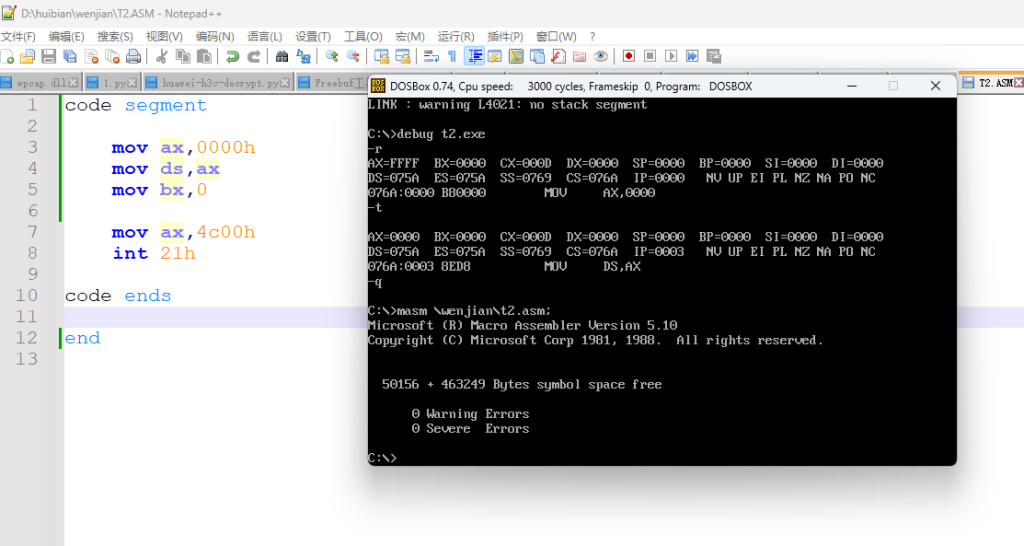Switch to the huawei-h3c-decrypt.py tab
1024x546 pixels.
[217, 83]
